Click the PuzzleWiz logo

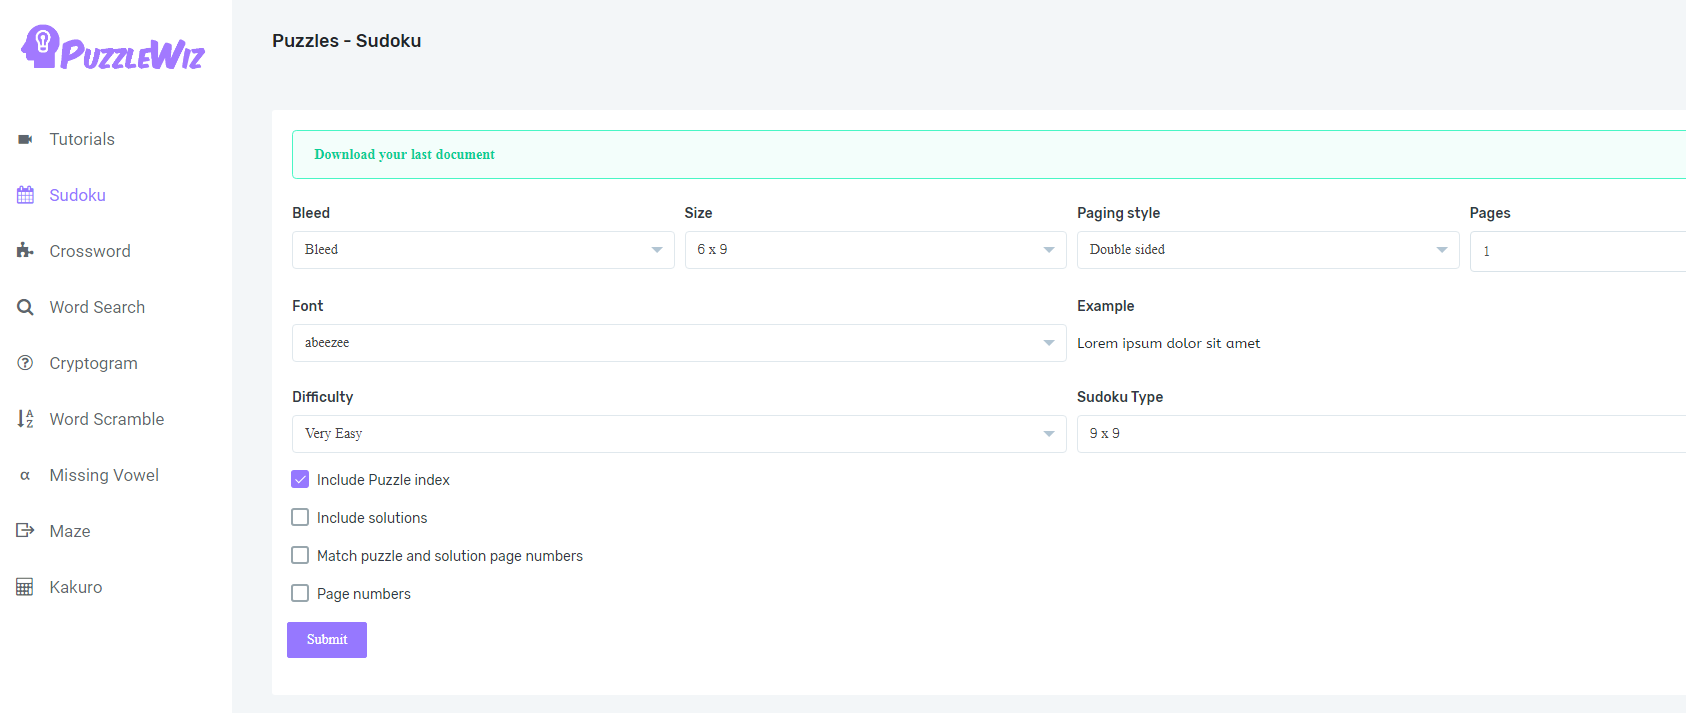coord(113,48)
